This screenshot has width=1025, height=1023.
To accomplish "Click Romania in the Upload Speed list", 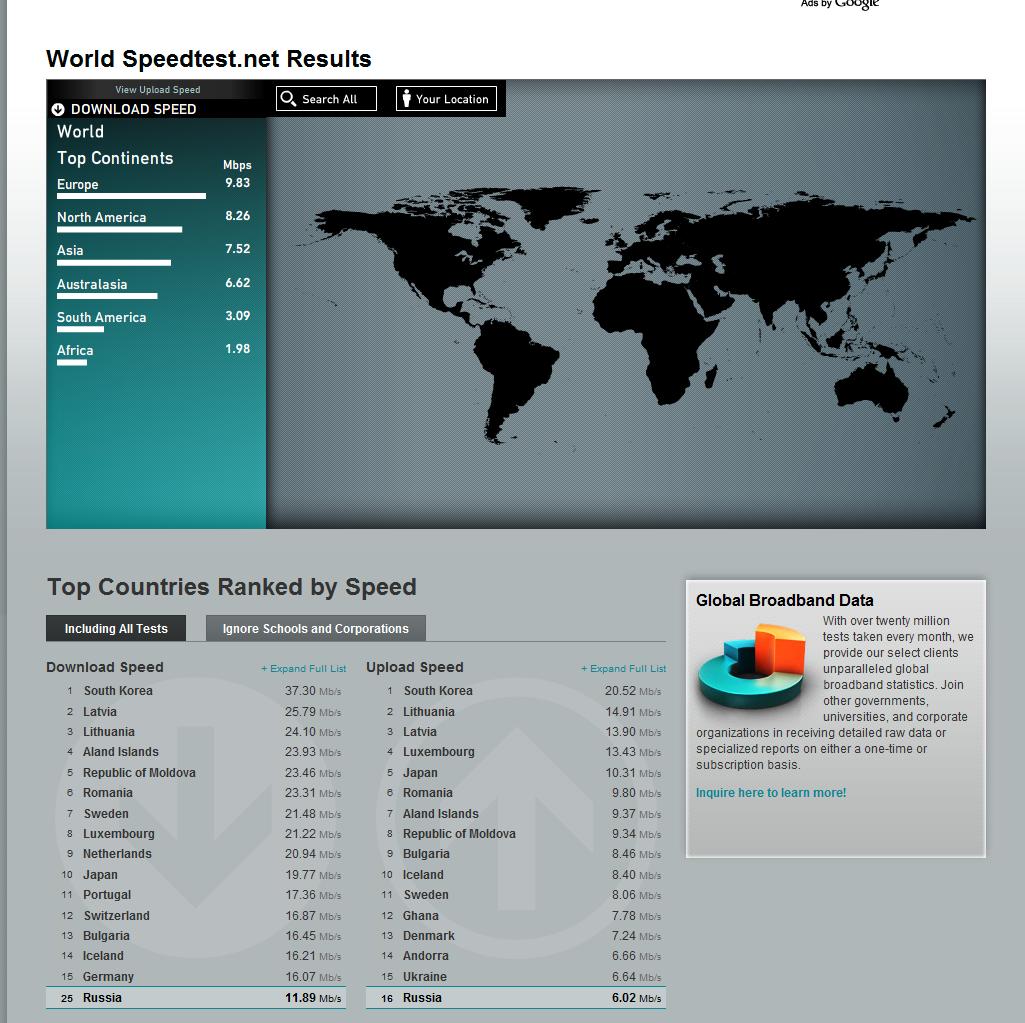I will (x=428, y=792).
